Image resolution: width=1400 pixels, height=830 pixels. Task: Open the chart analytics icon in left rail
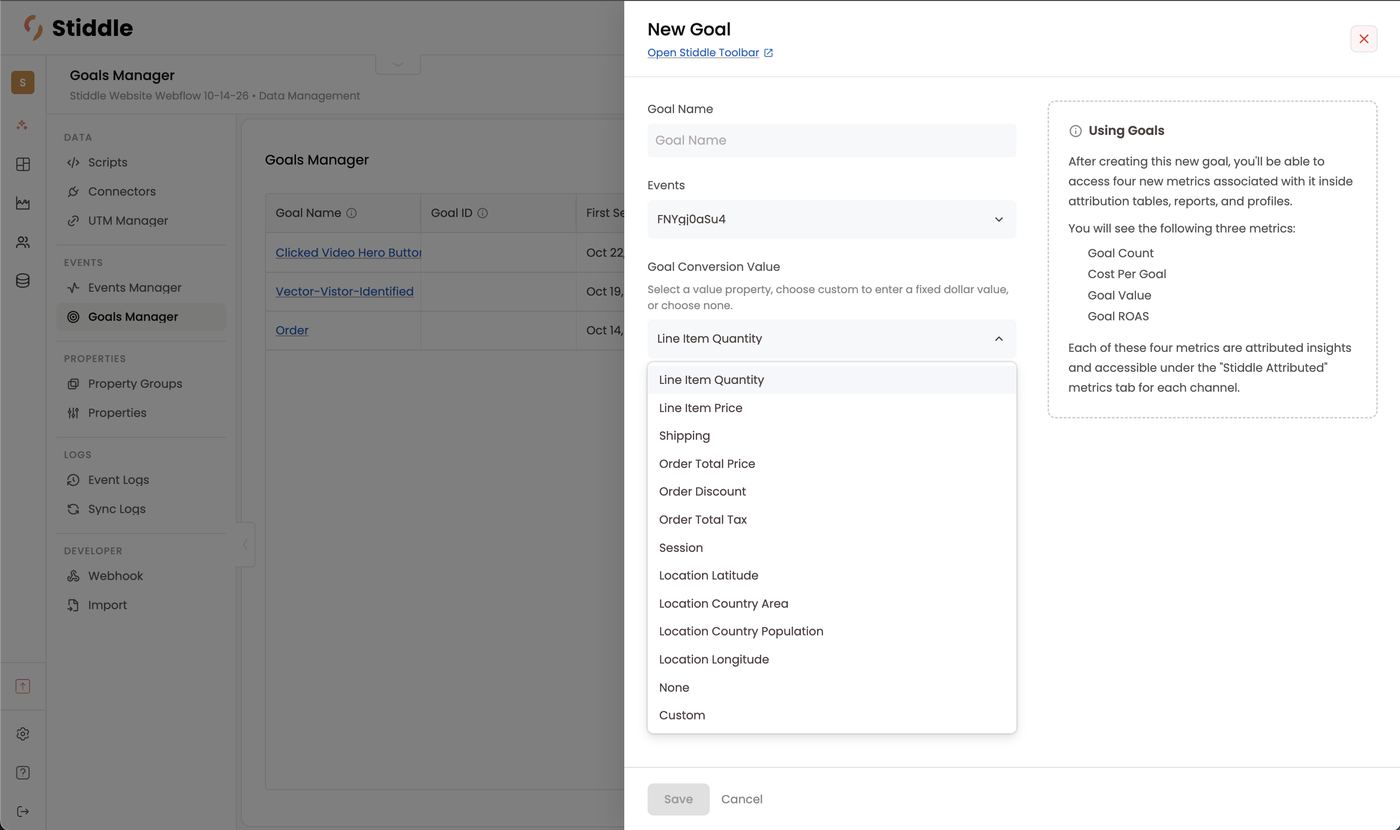click(23, 203)
